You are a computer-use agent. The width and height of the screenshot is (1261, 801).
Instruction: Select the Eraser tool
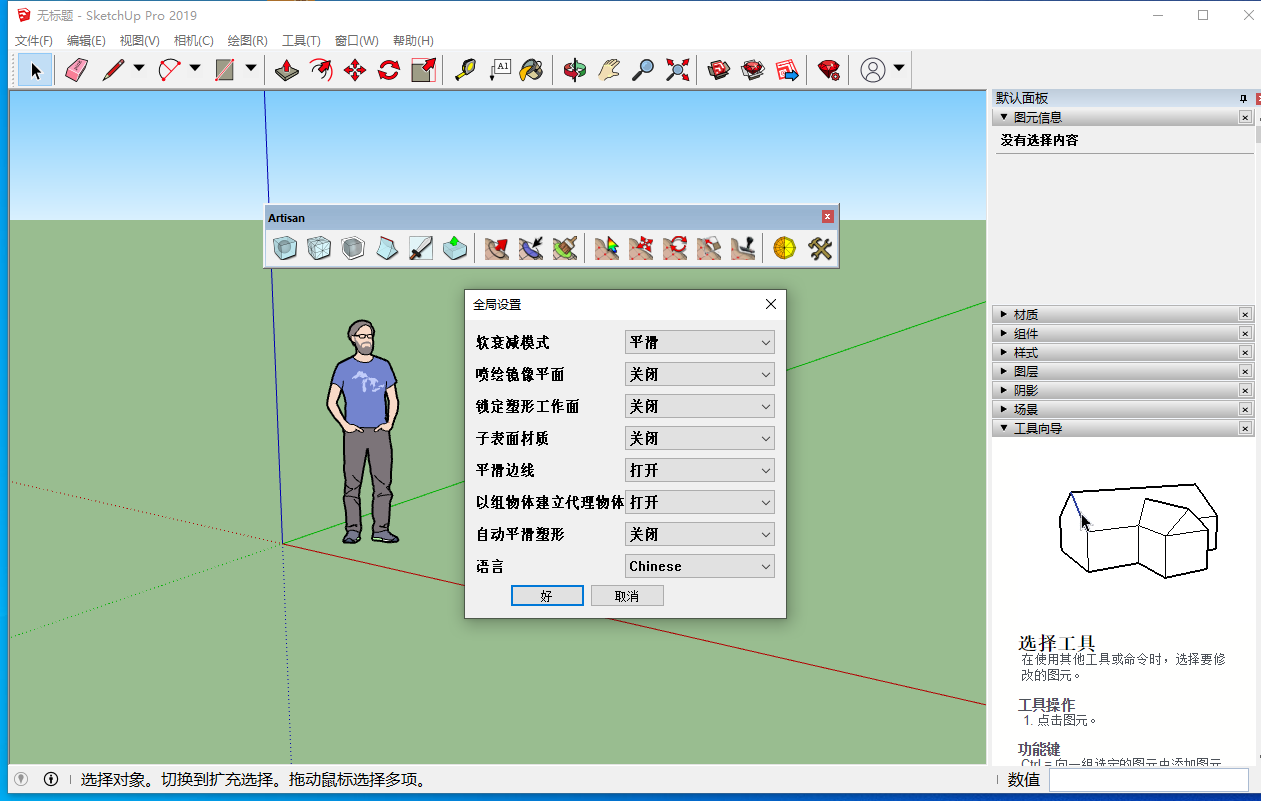pyautogui.click(x=77, y=70)
